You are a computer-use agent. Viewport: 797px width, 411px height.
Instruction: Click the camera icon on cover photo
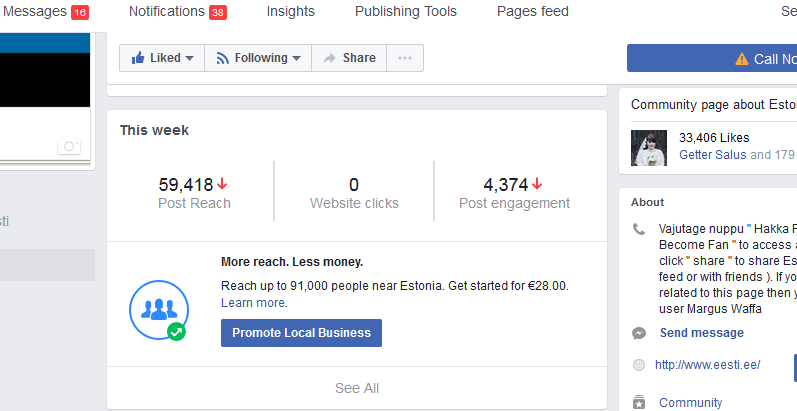click(x=68, y=147)
